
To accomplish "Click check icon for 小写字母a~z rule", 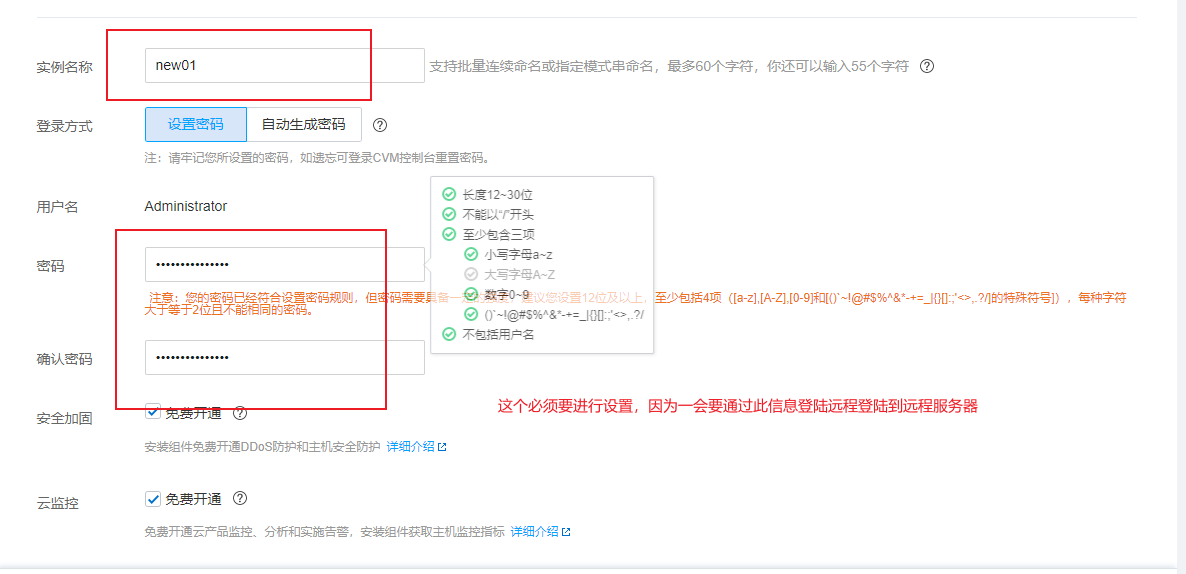I will pyautogui.click(x=470, y=254).
